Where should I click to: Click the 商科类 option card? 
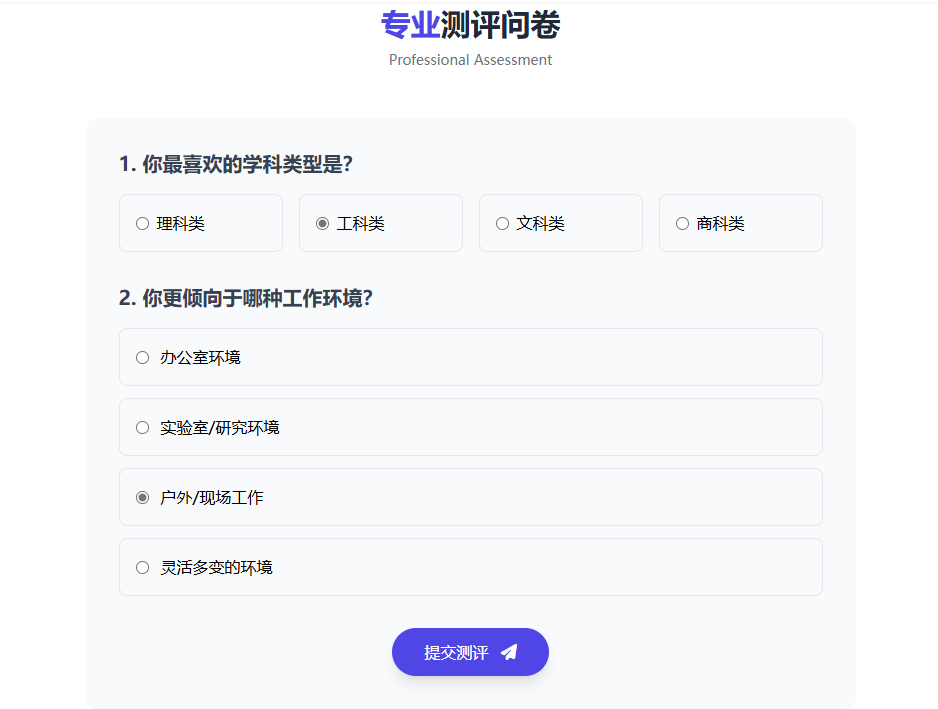coord(740,223)
